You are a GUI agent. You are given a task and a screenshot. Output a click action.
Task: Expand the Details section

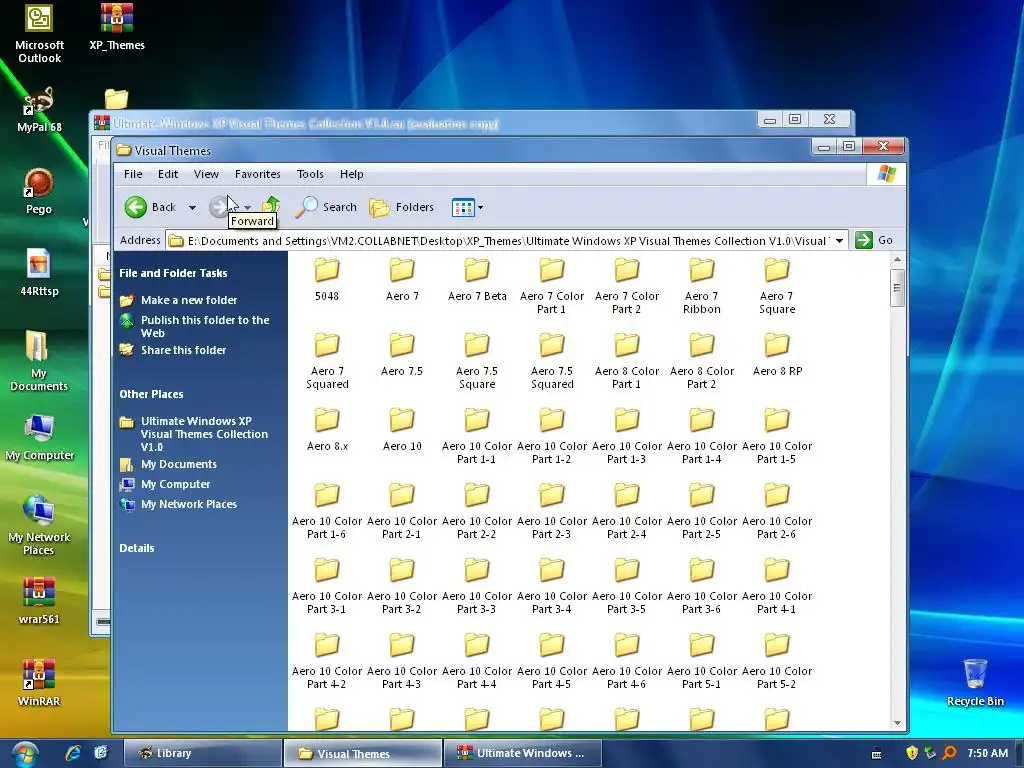[136, 549]
